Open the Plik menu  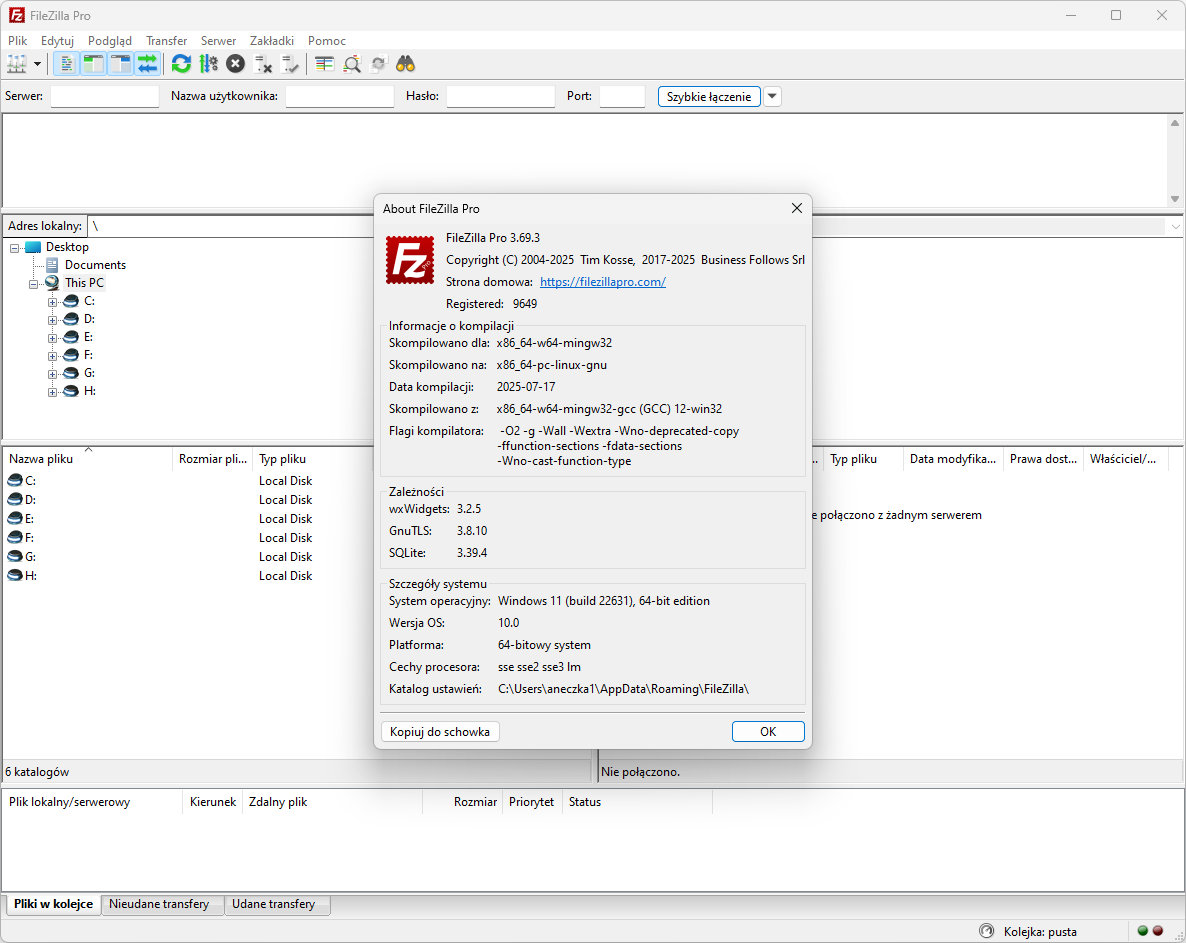[17, 41]
